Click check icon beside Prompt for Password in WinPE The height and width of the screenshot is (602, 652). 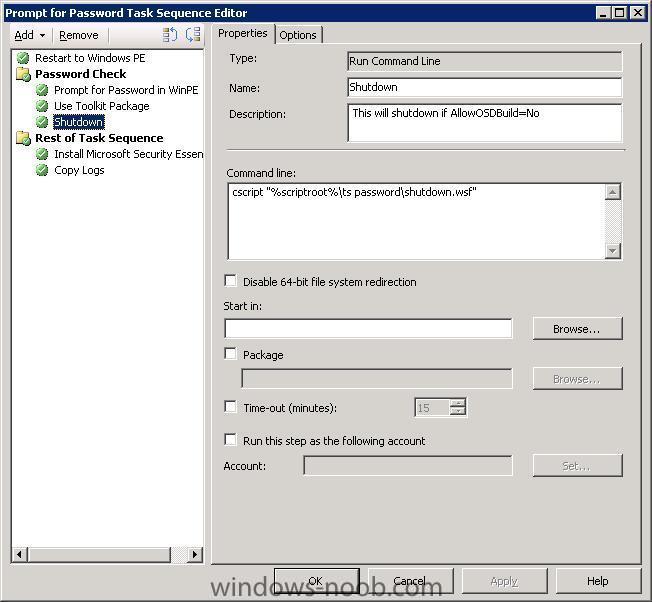coord(42,90)
